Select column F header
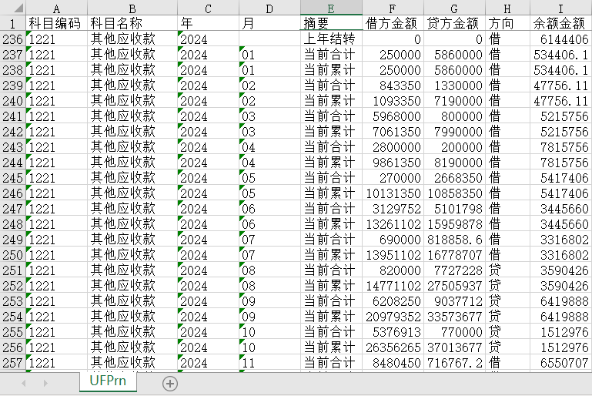This screenshot has height=396, width=592. (393, 8)
